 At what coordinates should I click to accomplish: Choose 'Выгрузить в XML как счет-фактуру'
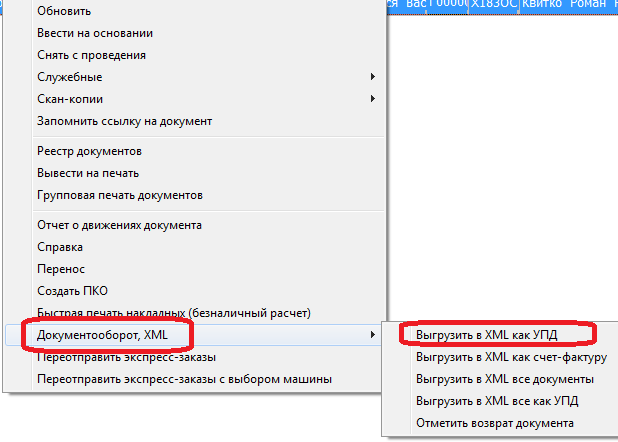(x=511, y=357)
